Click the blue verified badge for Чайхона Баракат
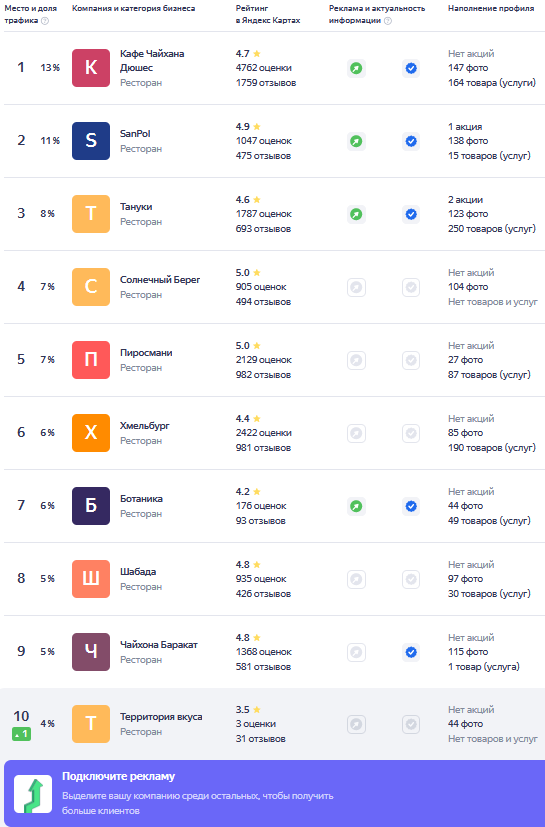Viewport: 545px width, 827px height. tap(411, 652)
